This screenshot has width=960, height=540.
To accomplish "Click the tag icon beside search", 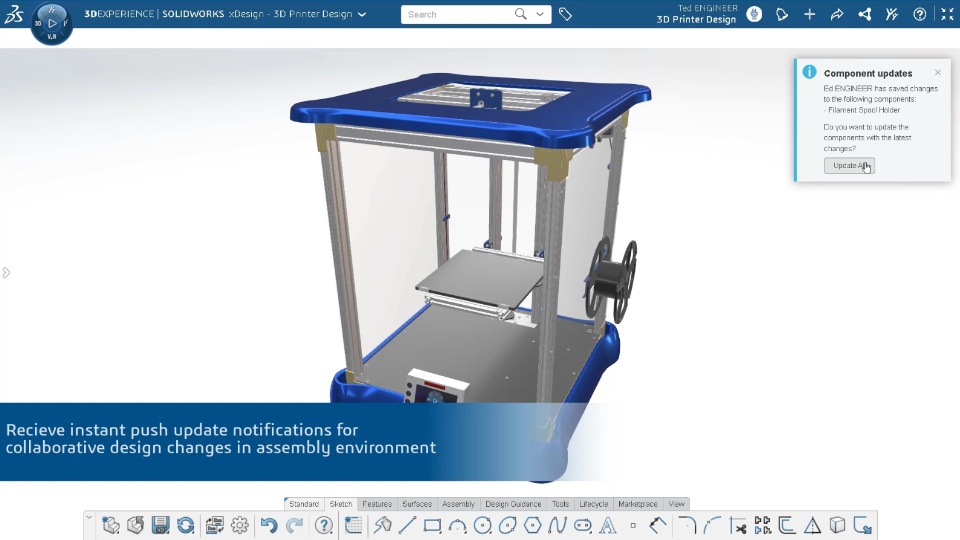I will coord(565,14).
